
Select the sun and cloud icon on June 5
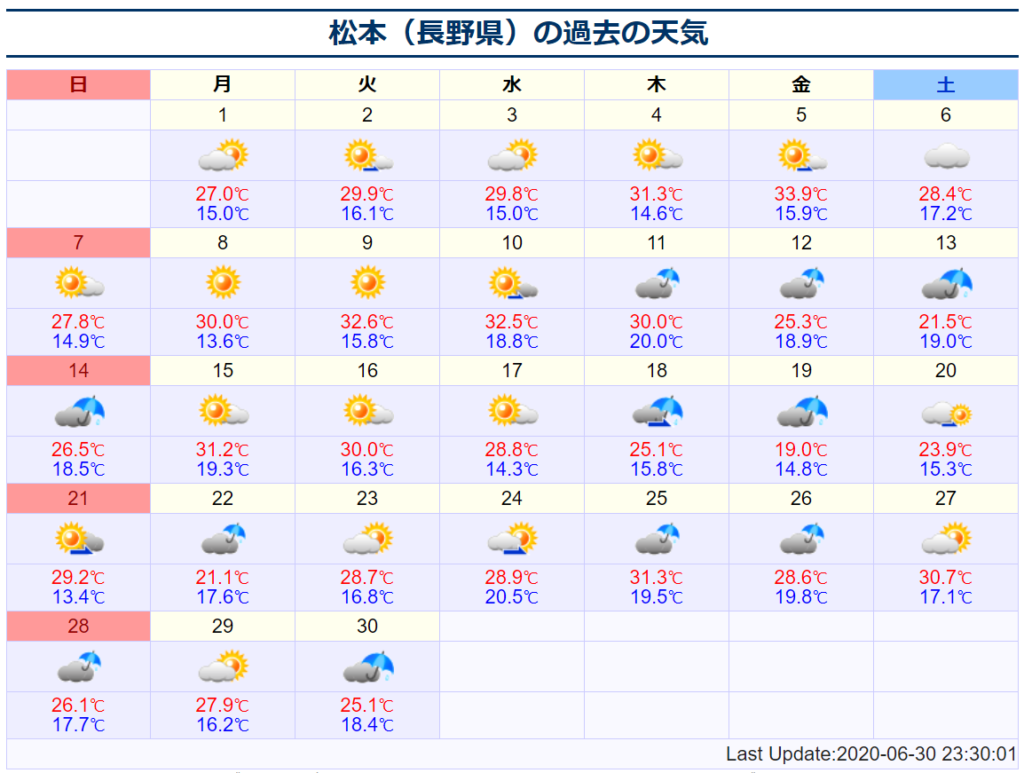pyautogui.click(x=801, y=155)
